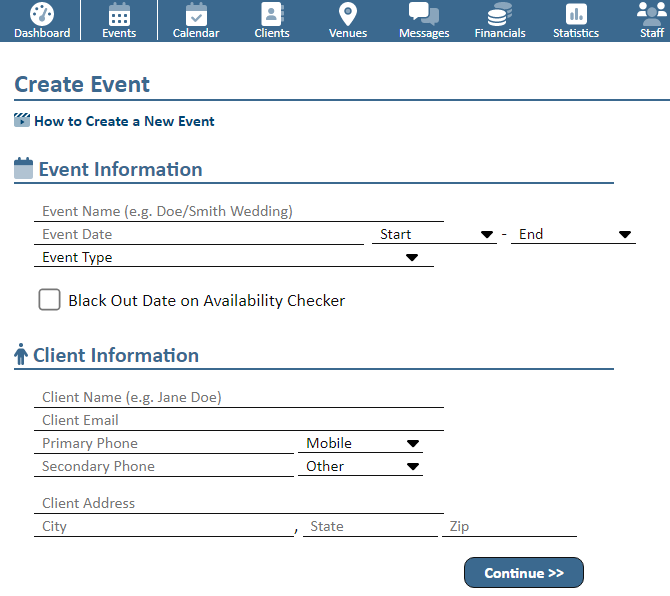Focus the Event Name input field
This screenshot has width=670, height=596.
pos(238,212)
